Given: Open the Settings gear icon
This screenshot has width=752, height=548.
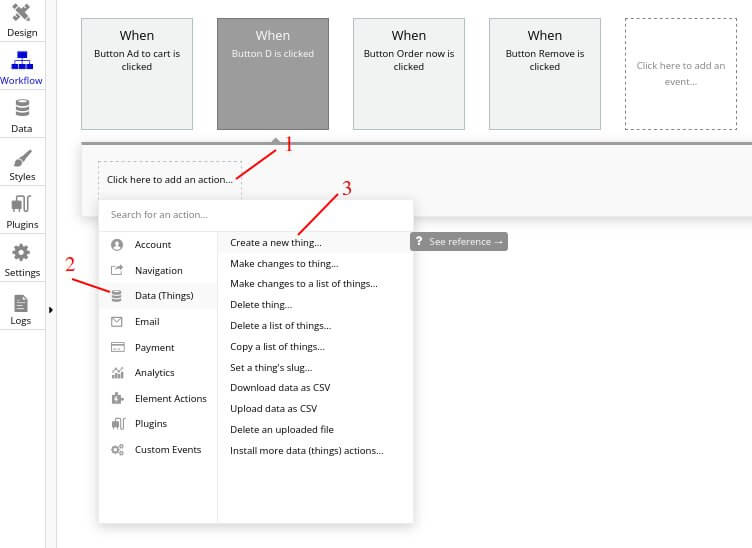Looking at the screenshot, I should click(22, 252).
